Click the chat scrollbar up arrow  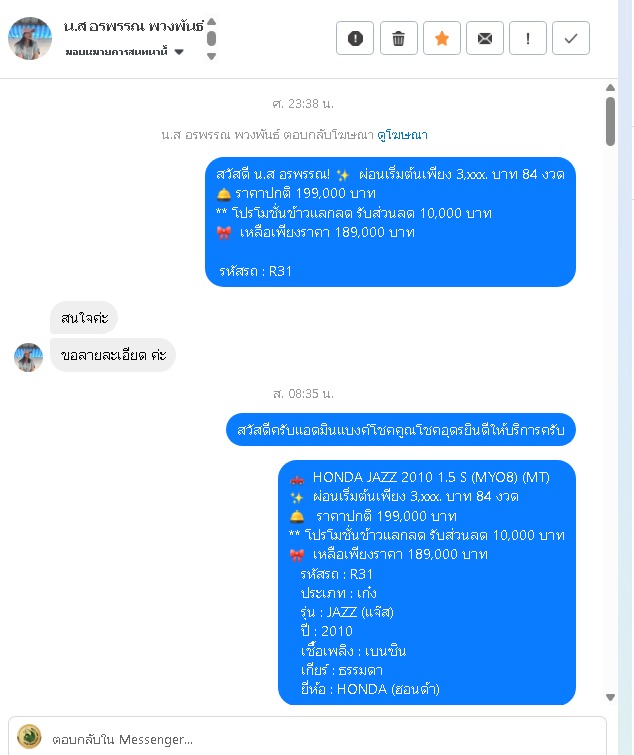click(x=610, y=88)
